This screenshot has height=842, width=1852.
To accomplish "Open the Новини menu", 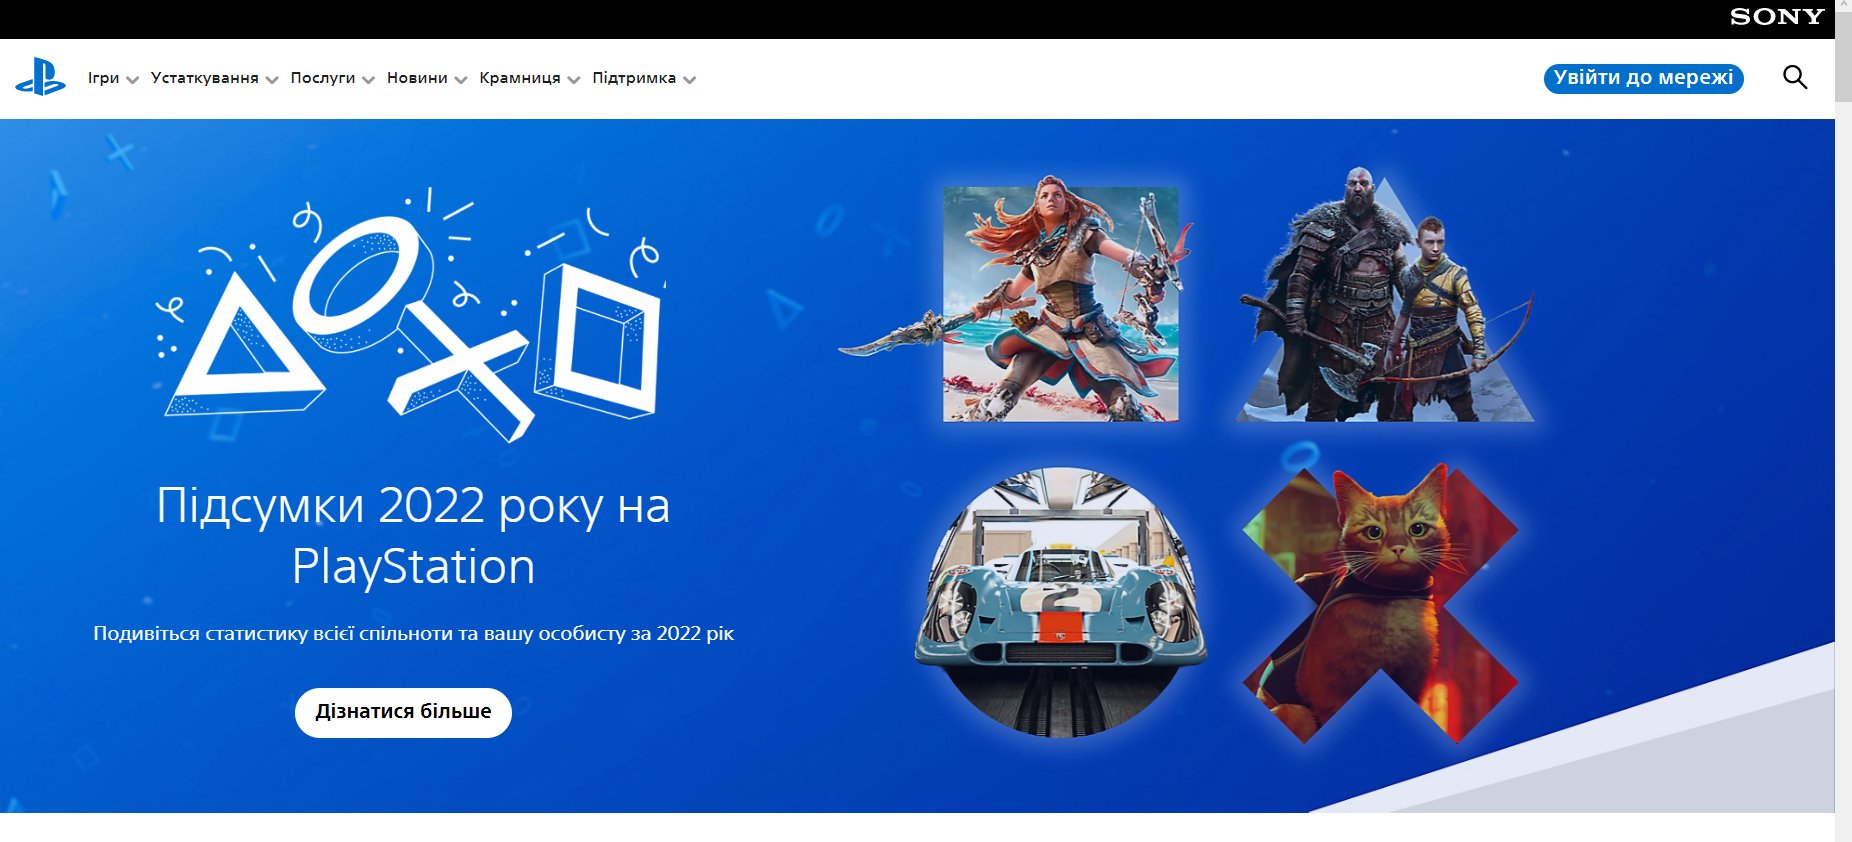I will [417, 78].
